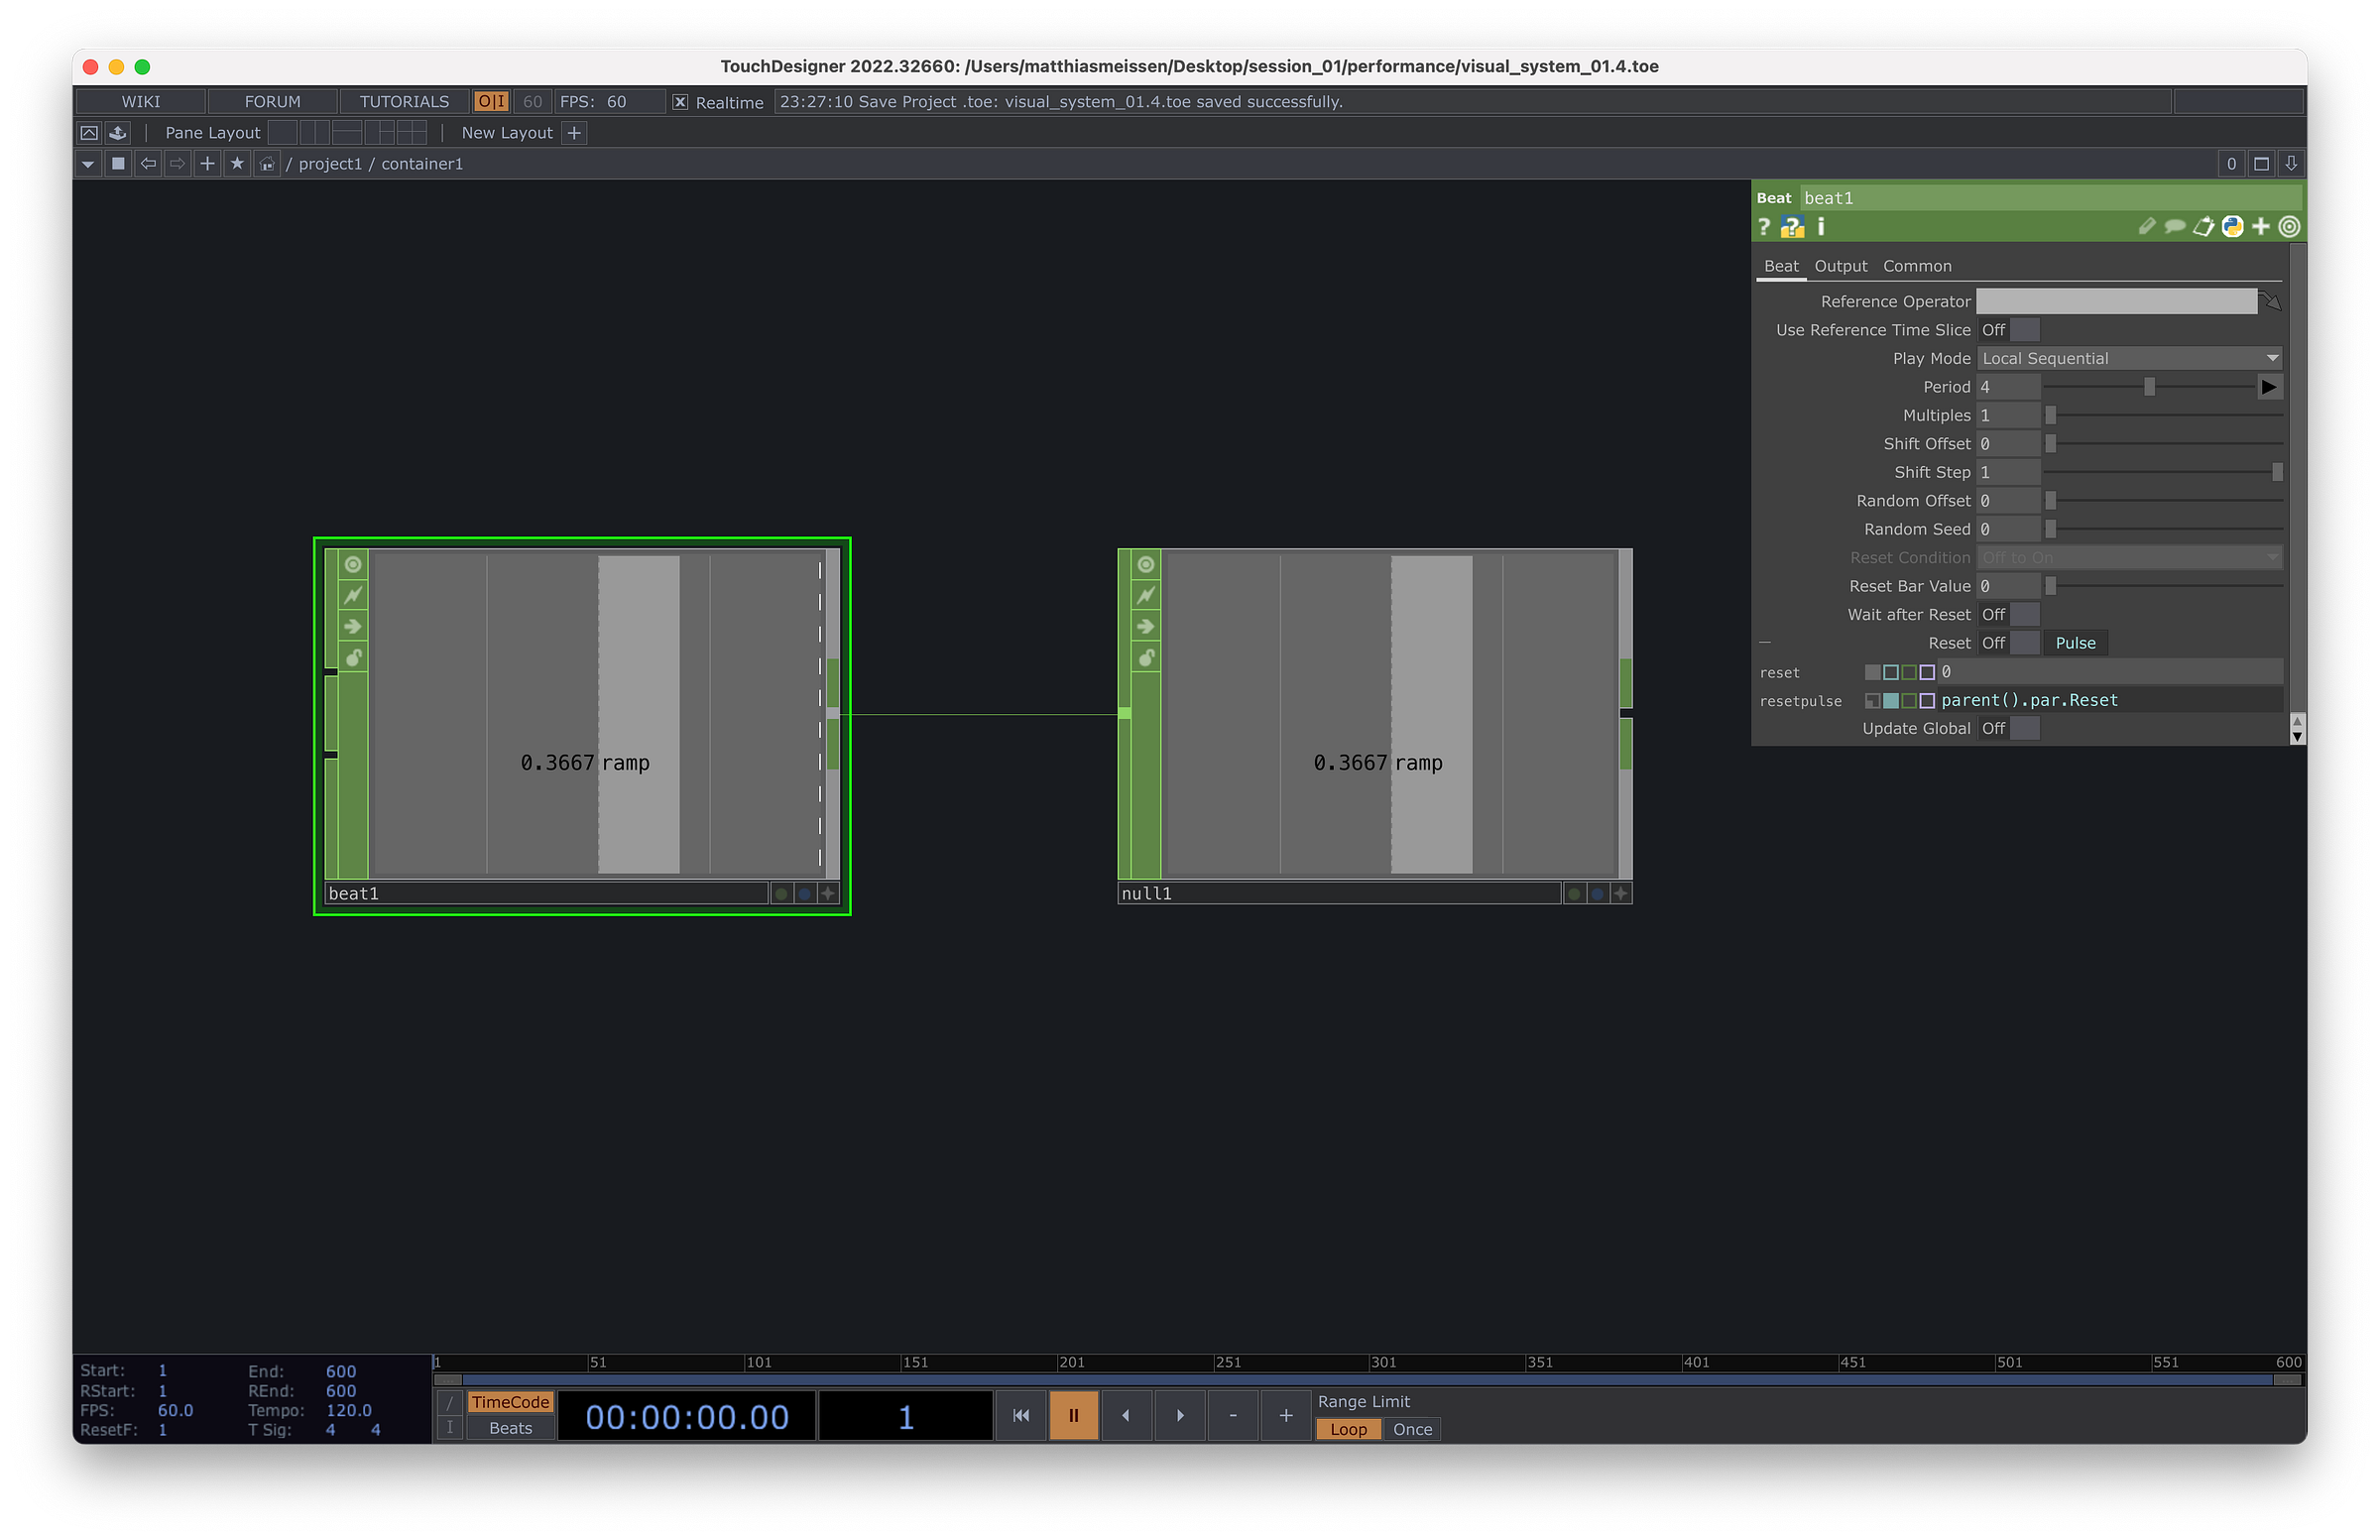The image size is (2380, 1540).
Task: Adjust the Period slider handle
Action: click(x=2149, y=387)
